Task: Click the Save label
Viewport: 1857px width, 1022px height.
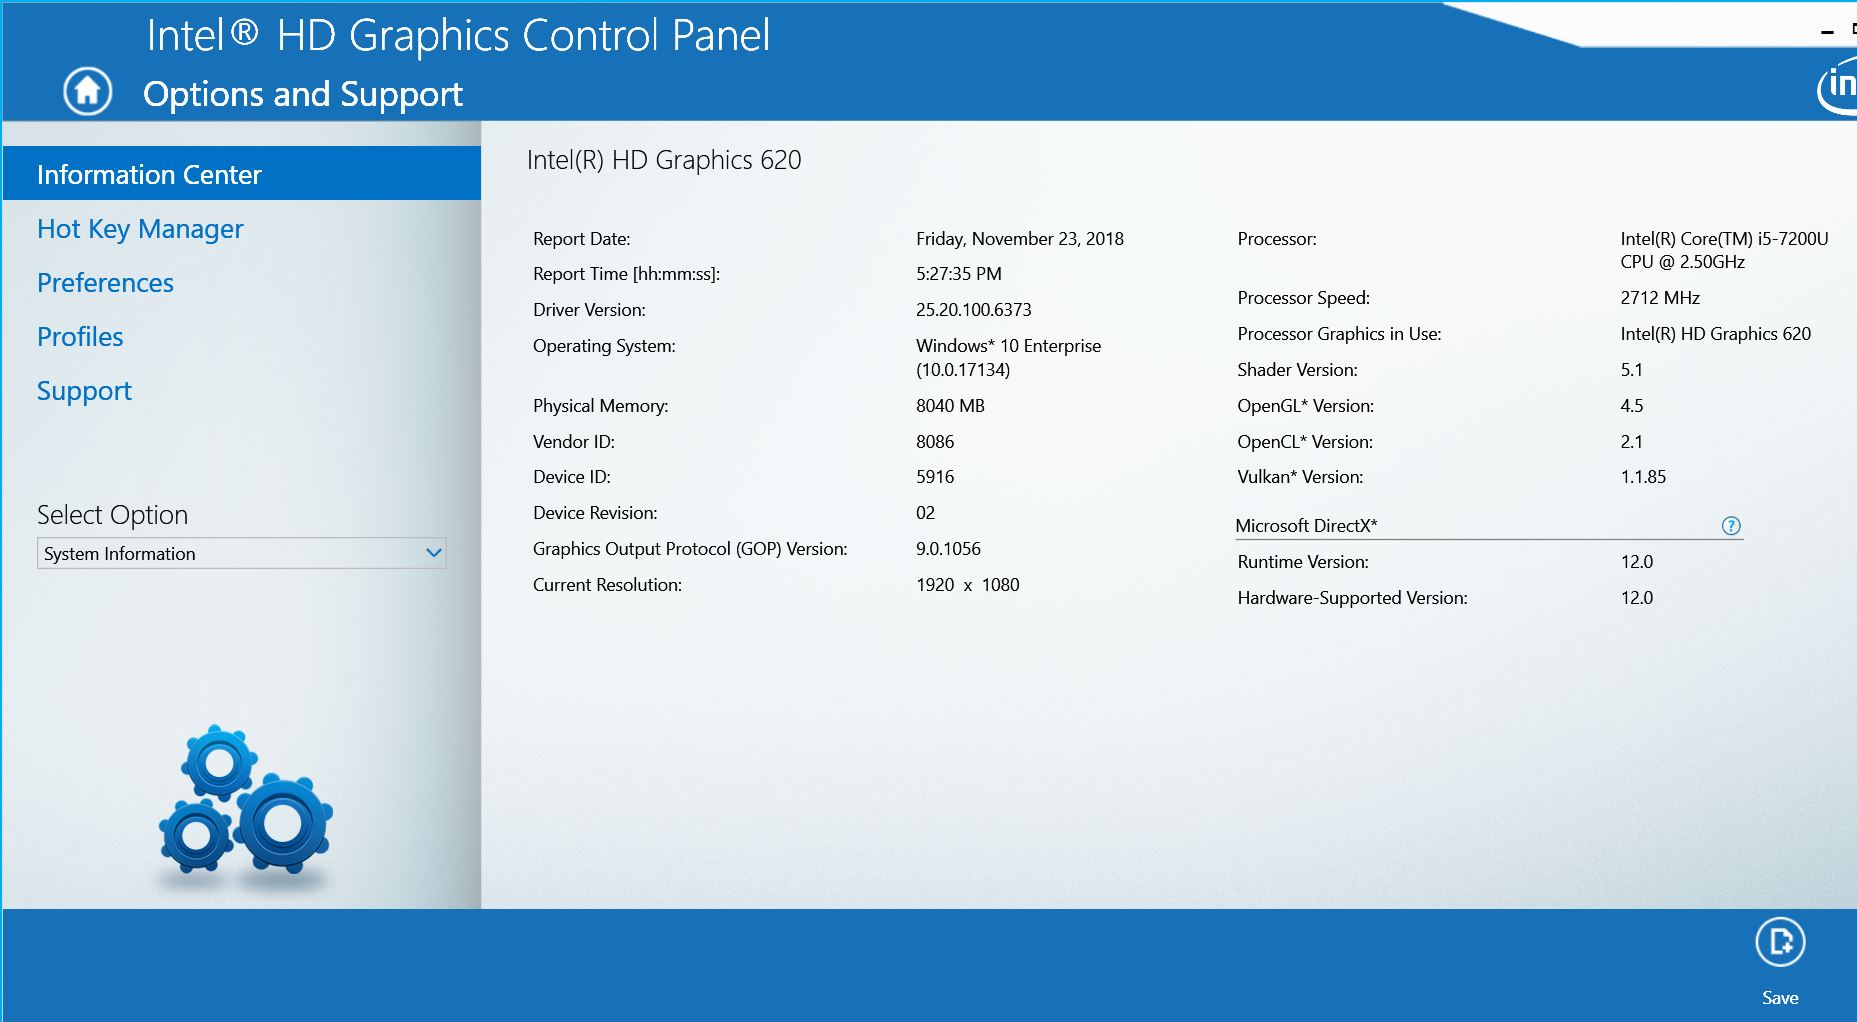Action: pyautogui.click(x=1780, y=998)
